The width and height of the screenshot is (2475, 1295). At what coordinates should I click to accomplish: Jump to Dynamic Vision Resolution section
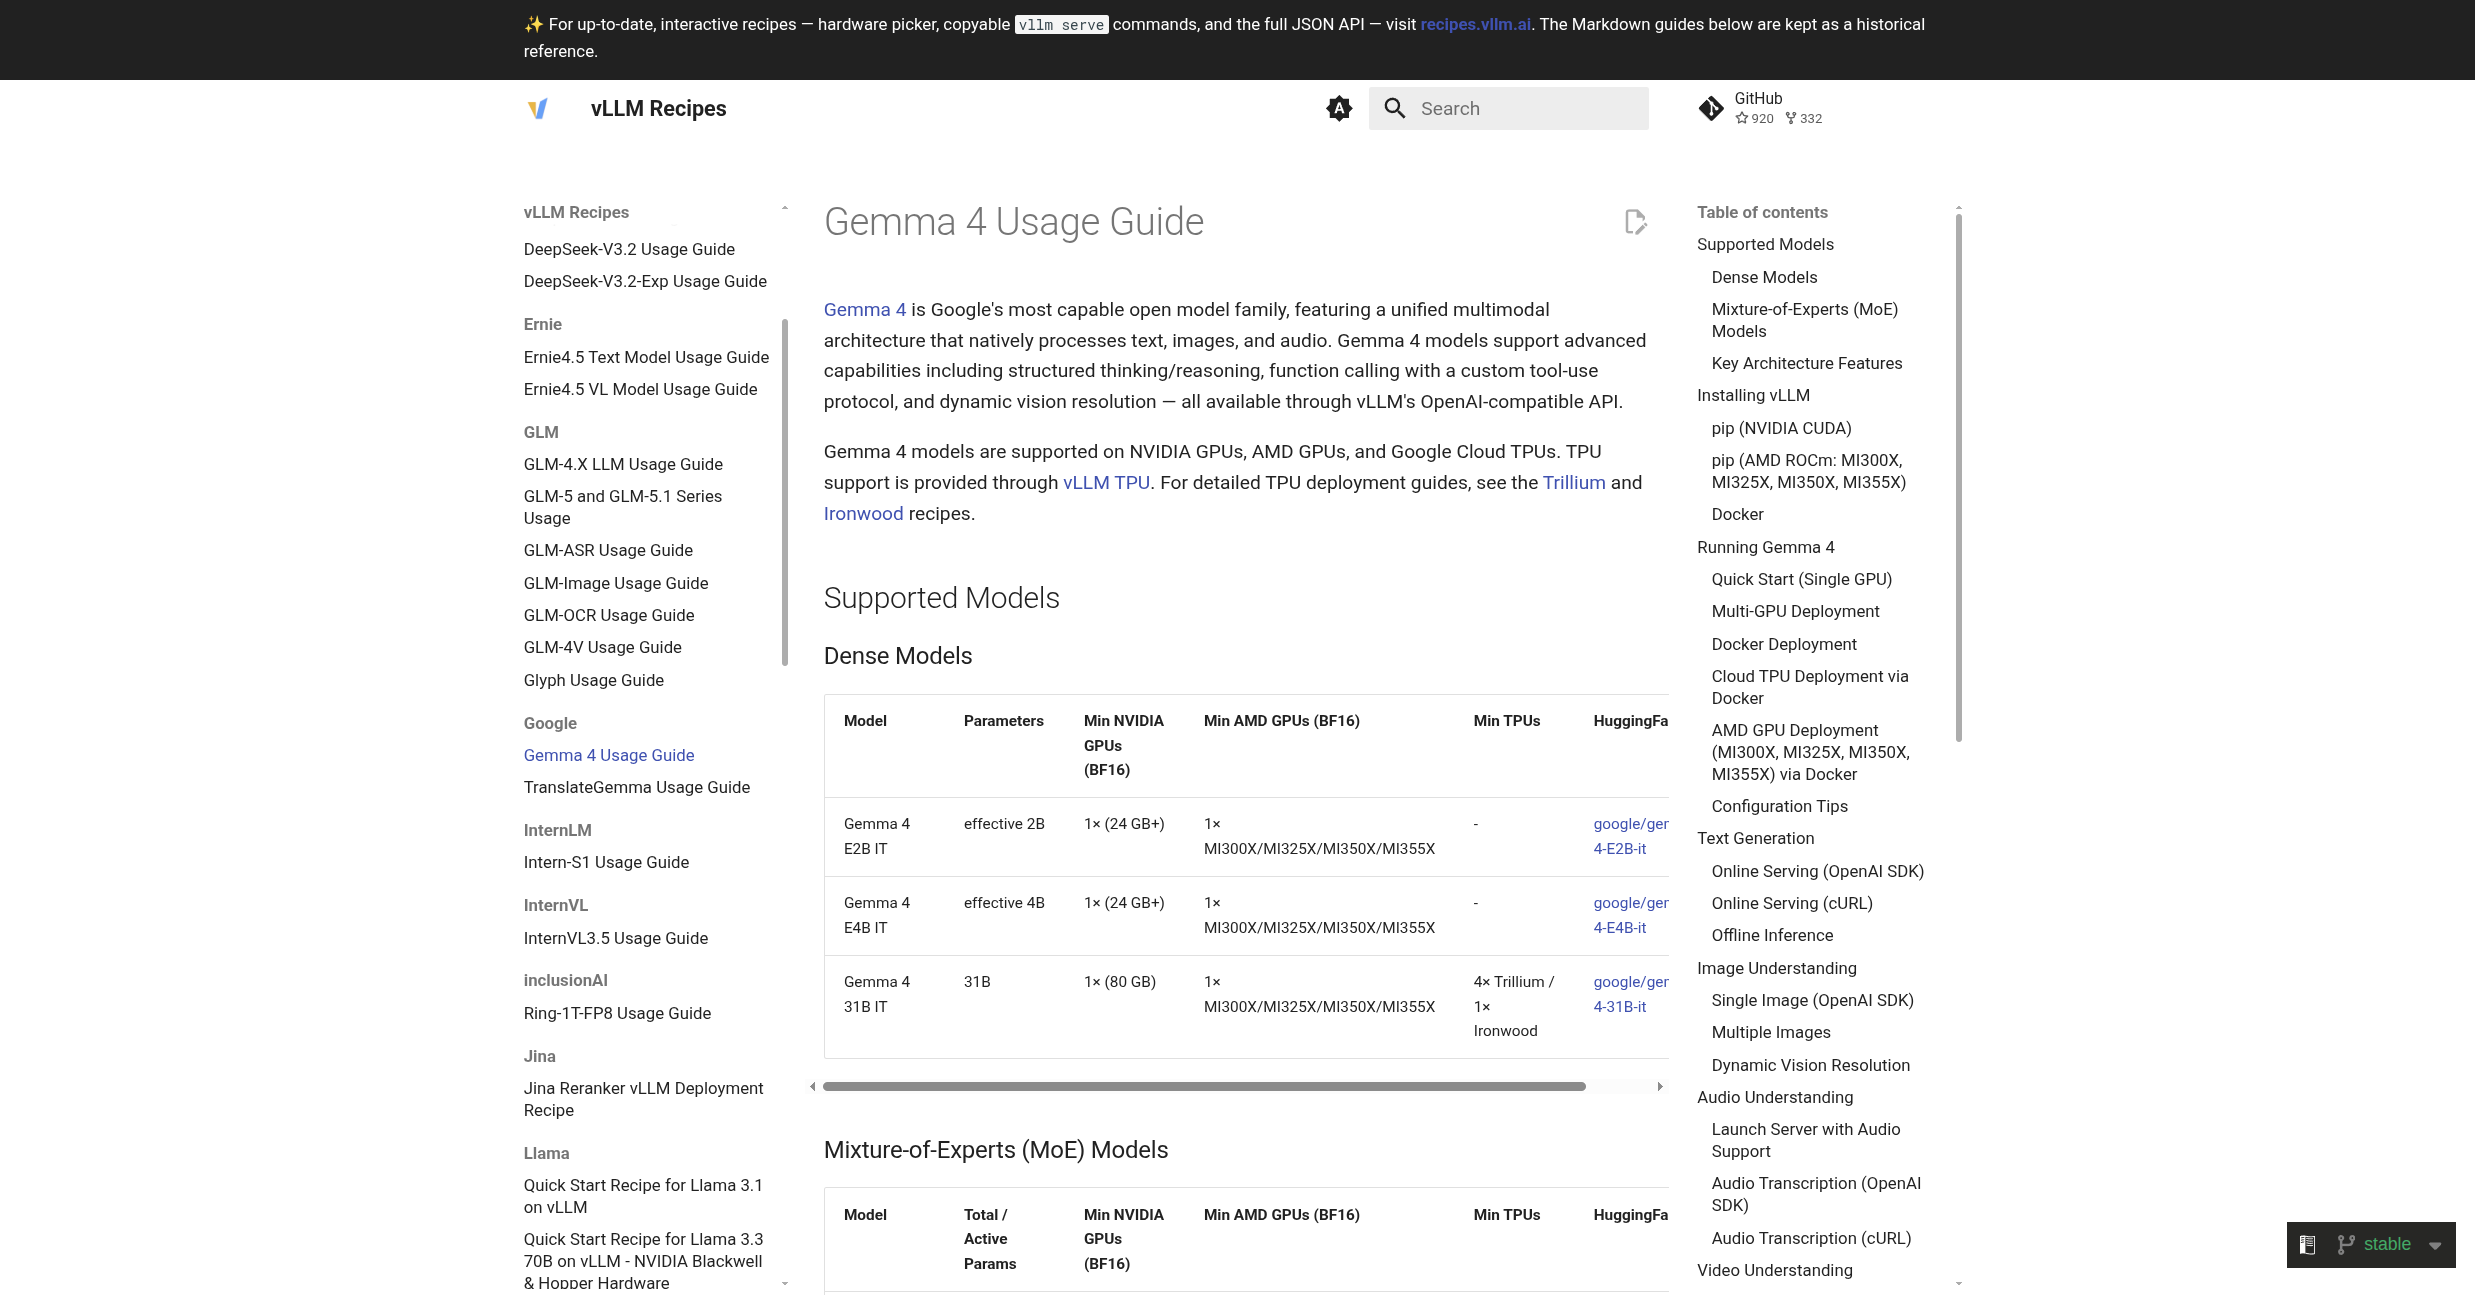coord(1810,1065)
